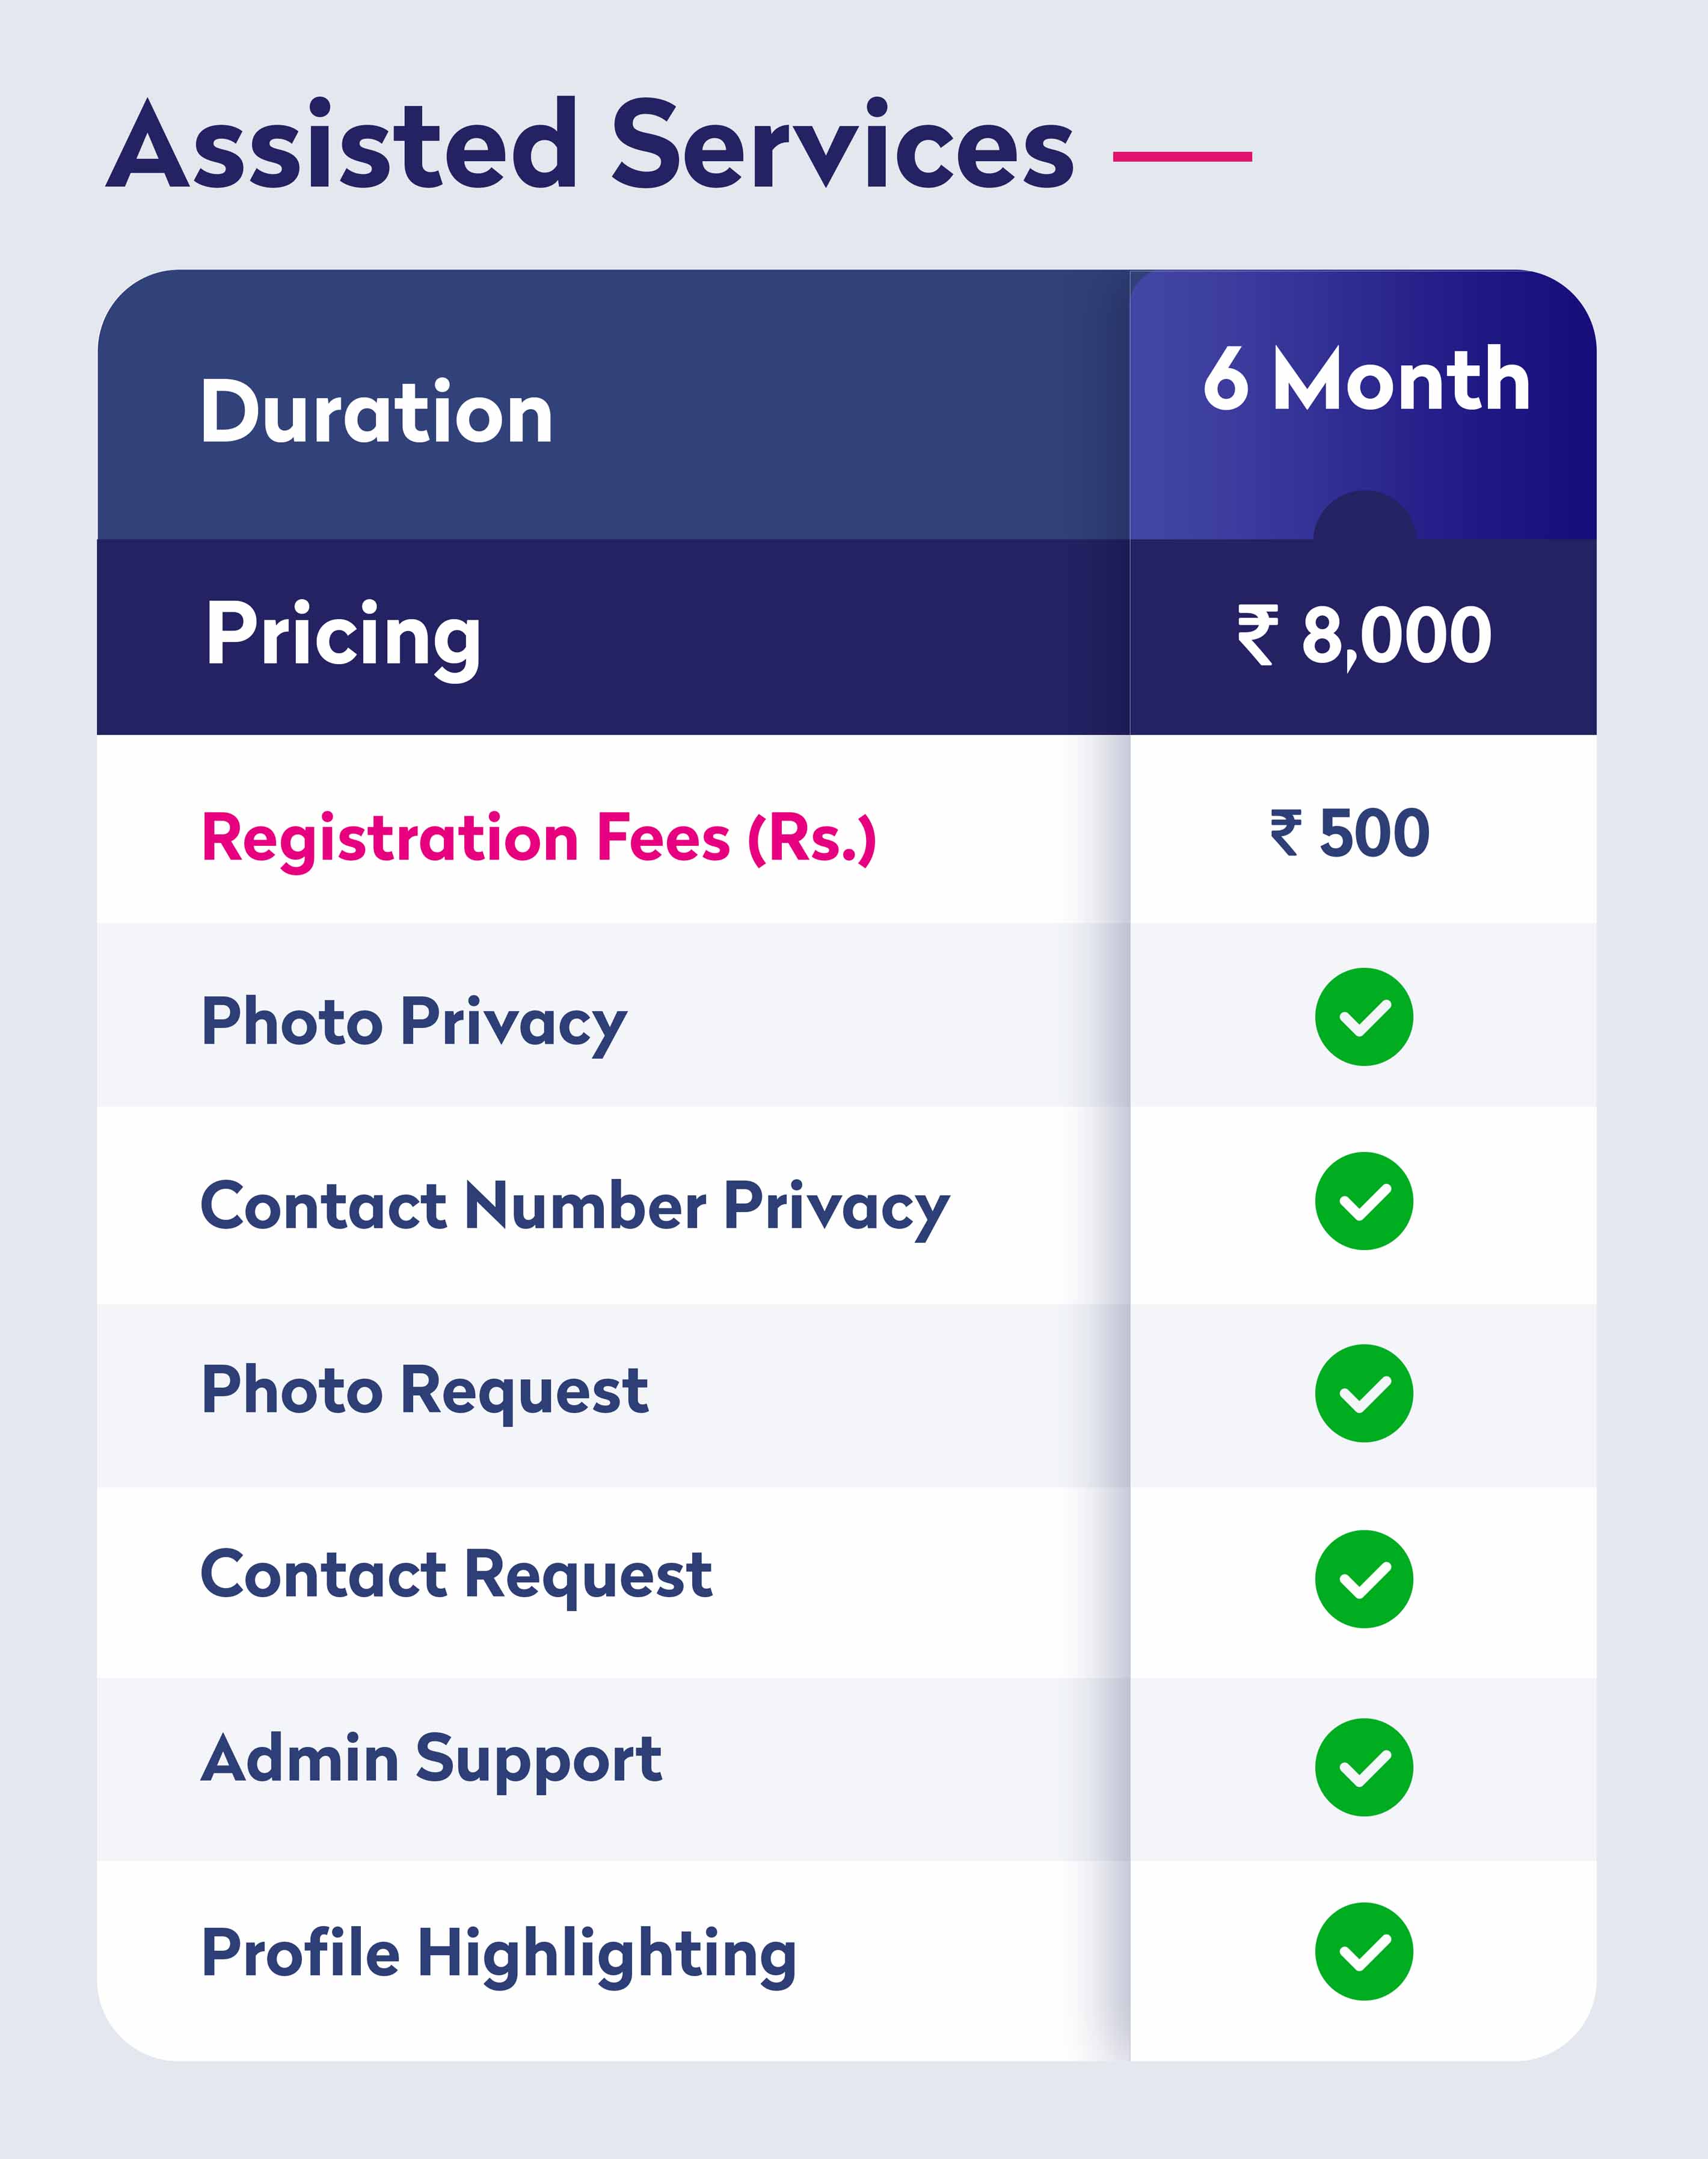1708x2159 pixels.
Task: Click the Registration Fees (Rs.) label
Action: [539, 838]
